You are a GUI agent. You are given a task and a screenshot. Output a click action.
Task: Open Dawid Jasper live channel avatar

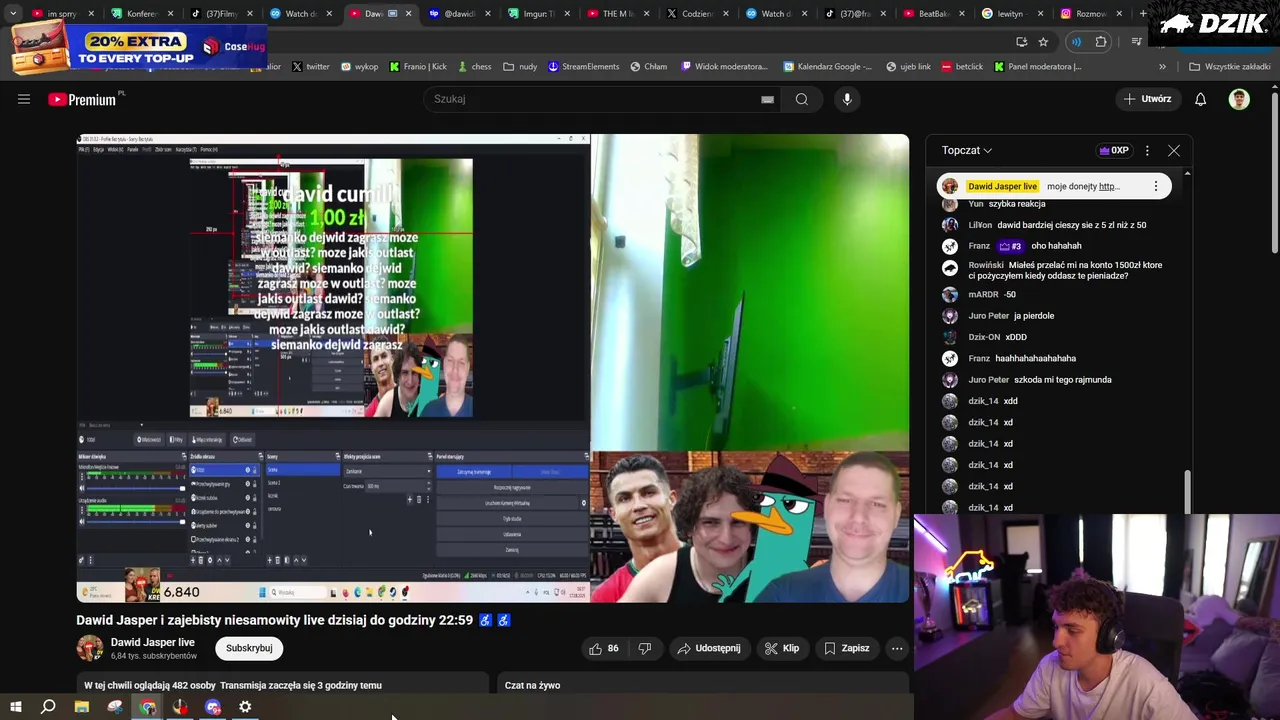(90, 648)
